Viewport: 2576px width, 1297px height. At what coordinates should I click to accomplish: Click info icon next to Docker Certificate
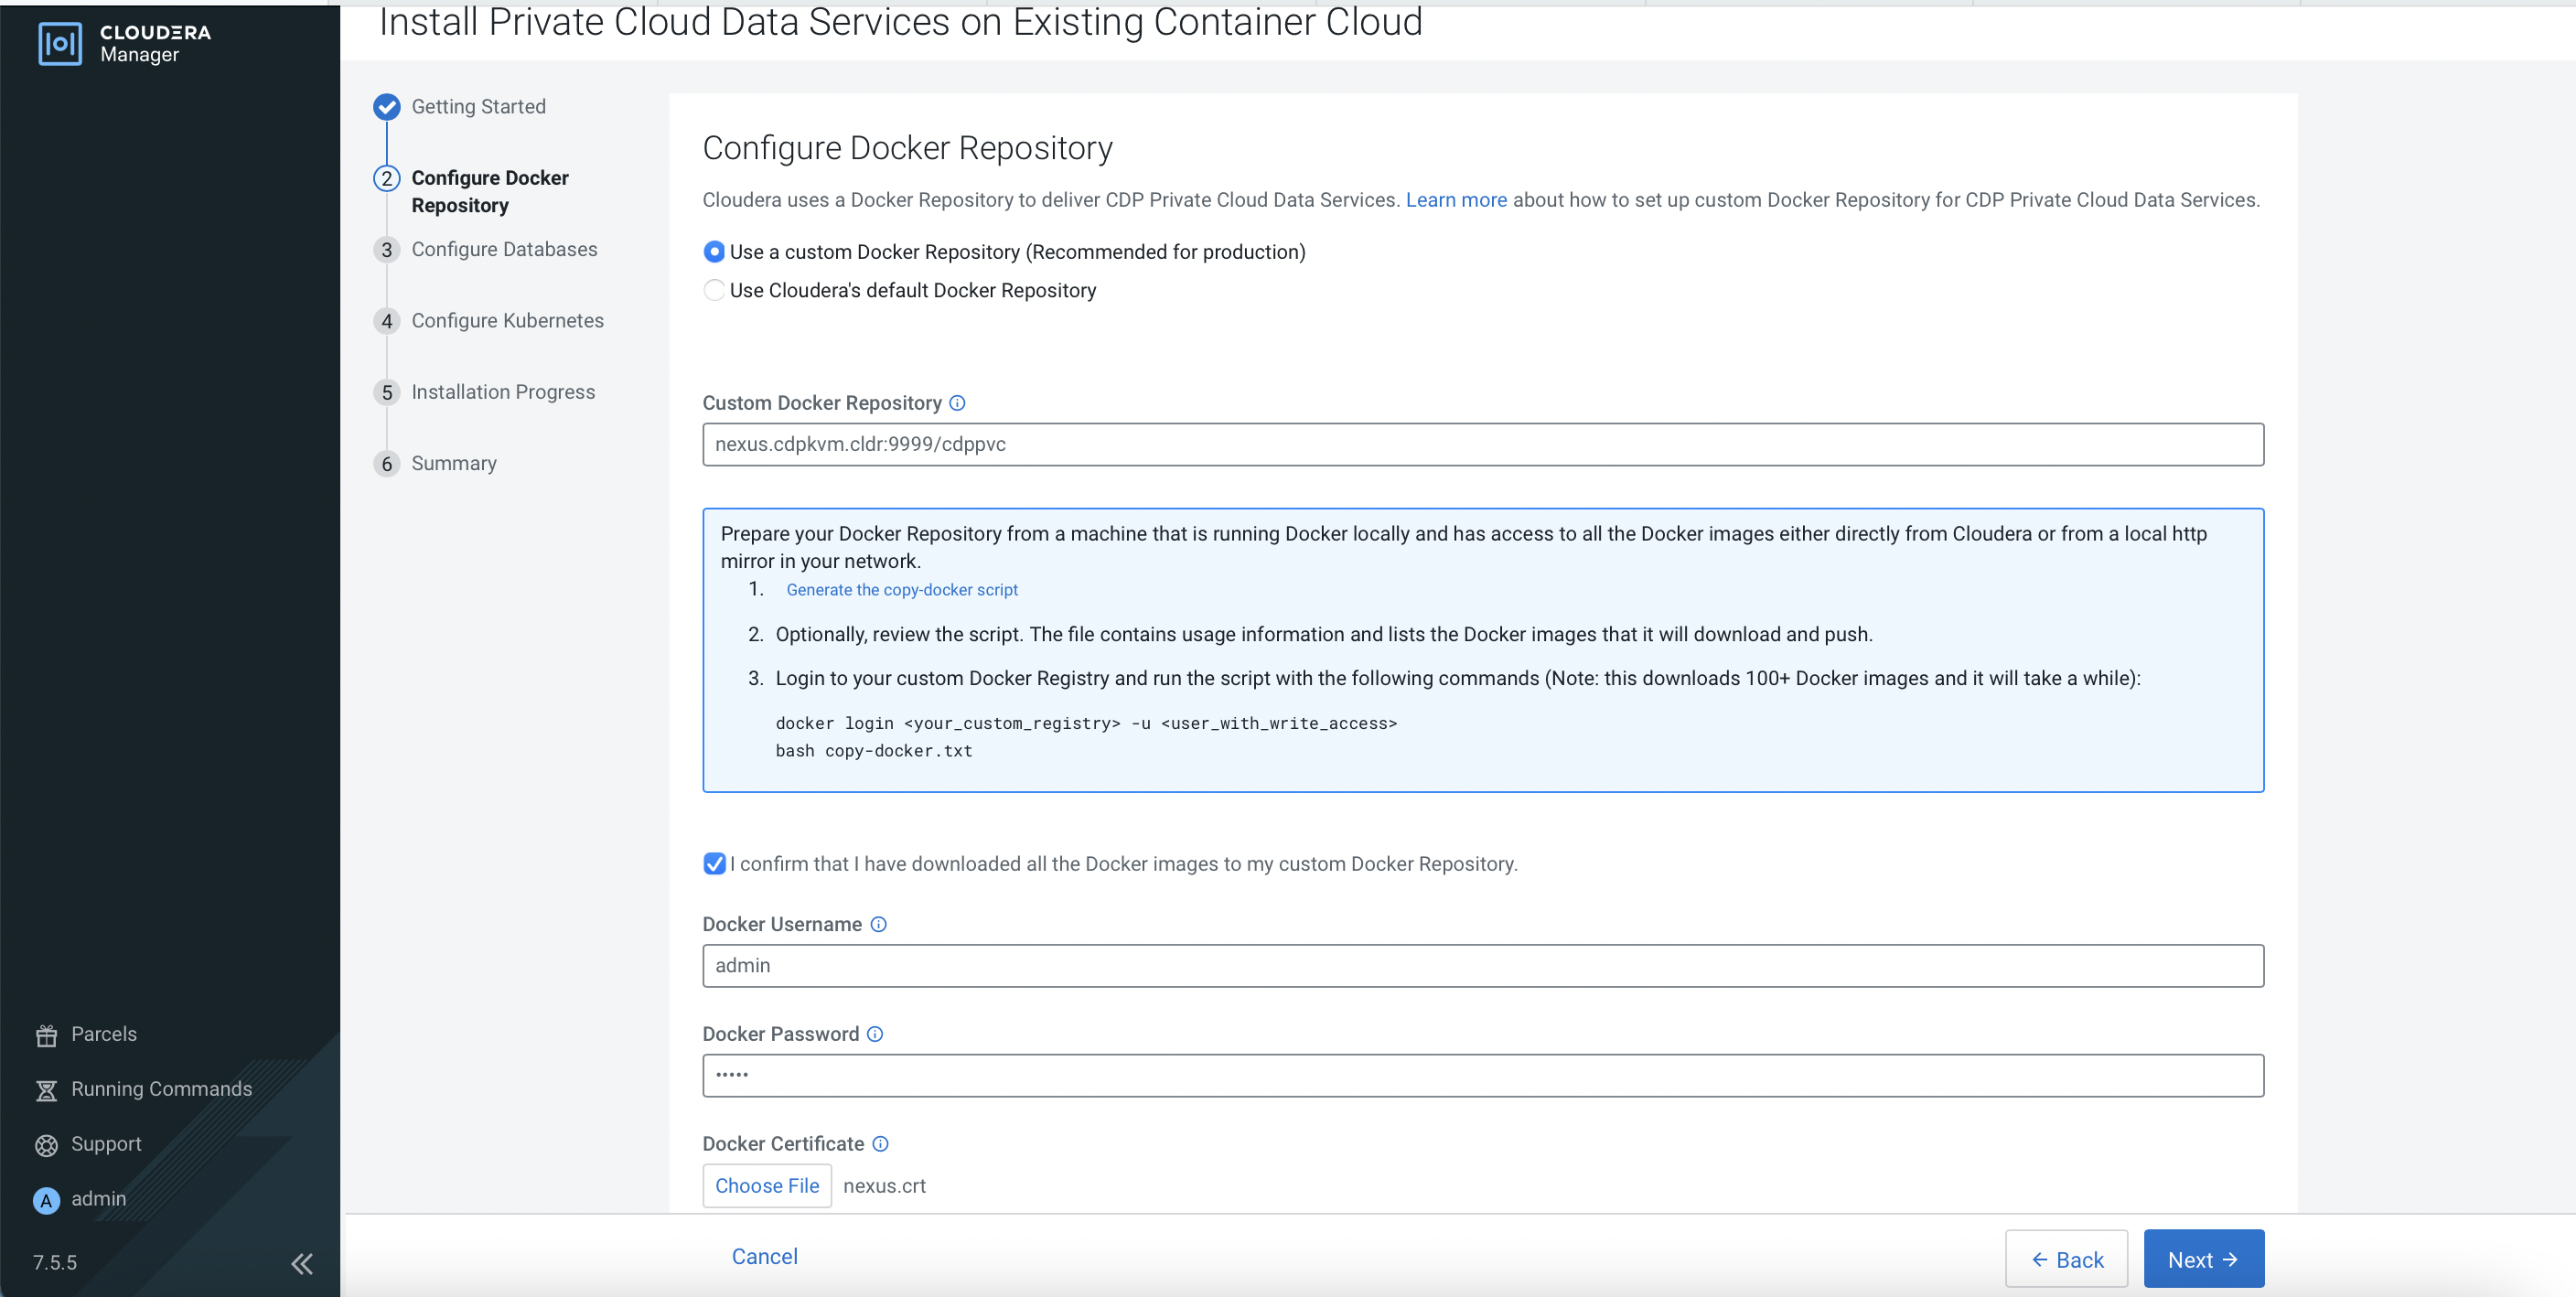(880, 1144)
